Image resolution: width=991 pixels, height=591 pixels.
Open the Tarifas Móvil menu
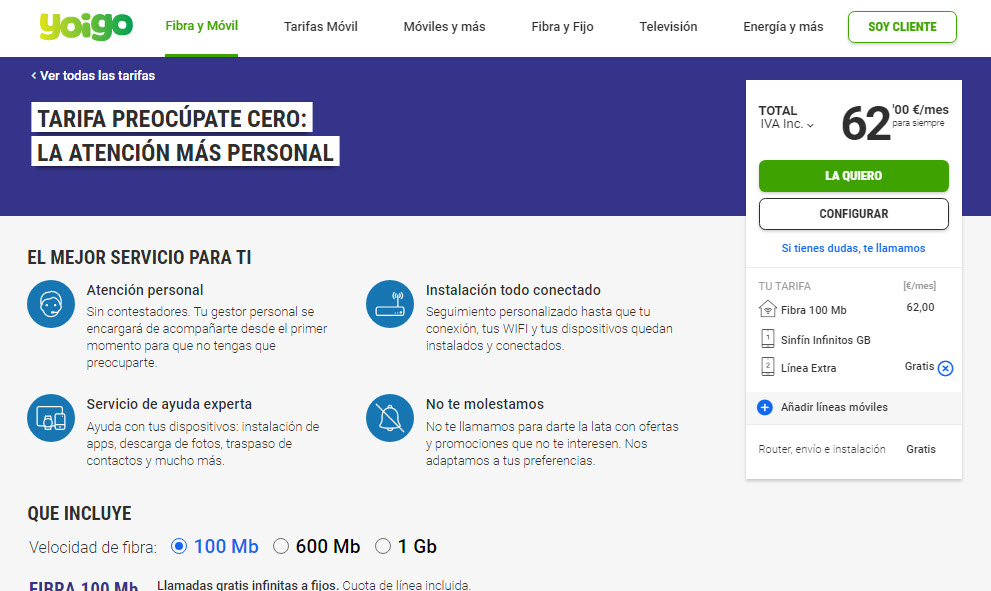(x=320, y=27)
